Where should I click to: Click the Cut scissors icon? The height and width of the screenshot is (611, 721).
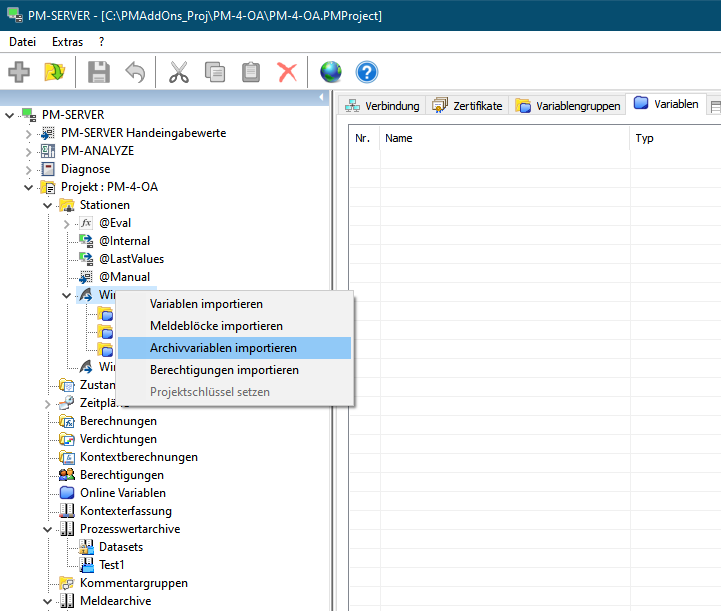pyautogui.click(x=179, y=72)
